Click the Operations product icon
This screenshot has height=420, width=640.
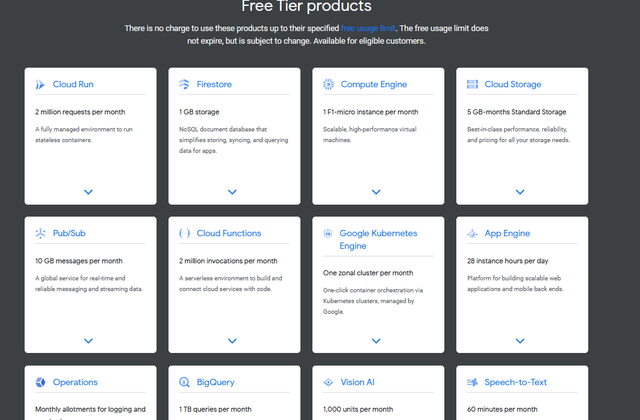click(x=40, y=382)
